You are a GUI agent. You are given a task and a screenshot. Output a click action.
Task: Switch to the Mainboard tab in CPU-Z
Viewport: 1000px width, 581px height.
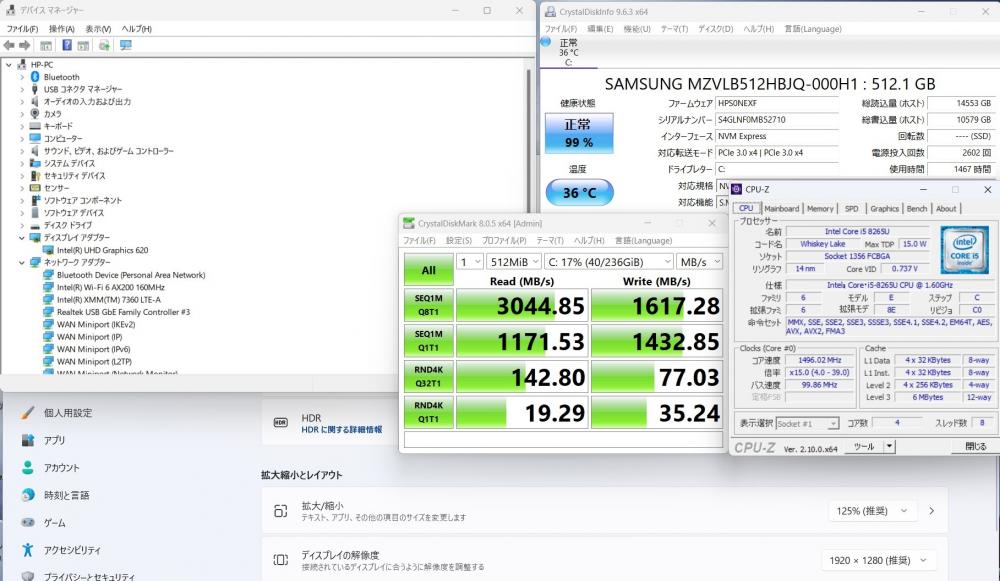click(781, 209)
